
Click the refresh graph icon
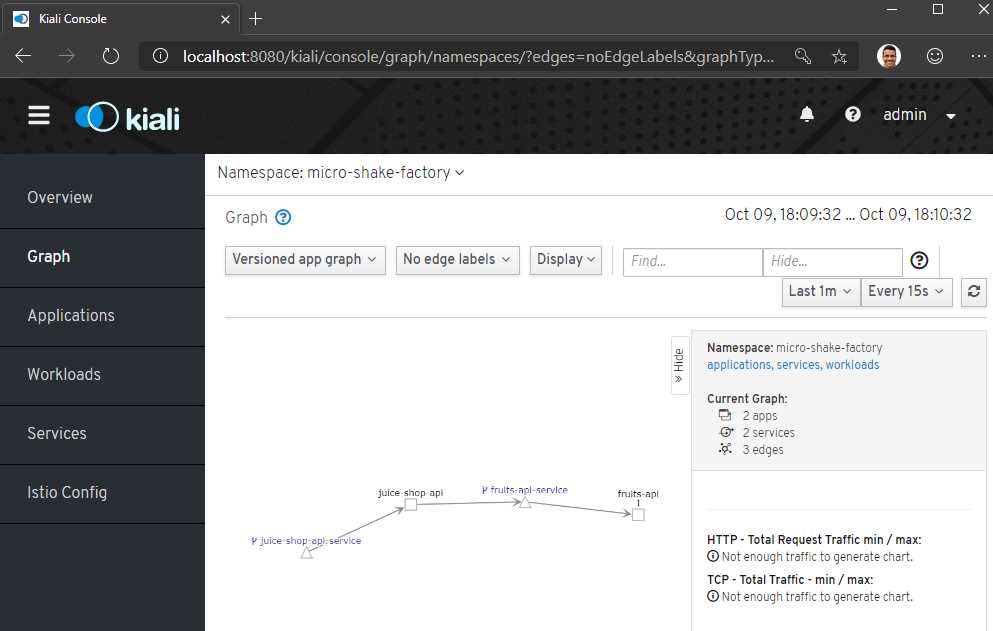(x=973, y=292)
